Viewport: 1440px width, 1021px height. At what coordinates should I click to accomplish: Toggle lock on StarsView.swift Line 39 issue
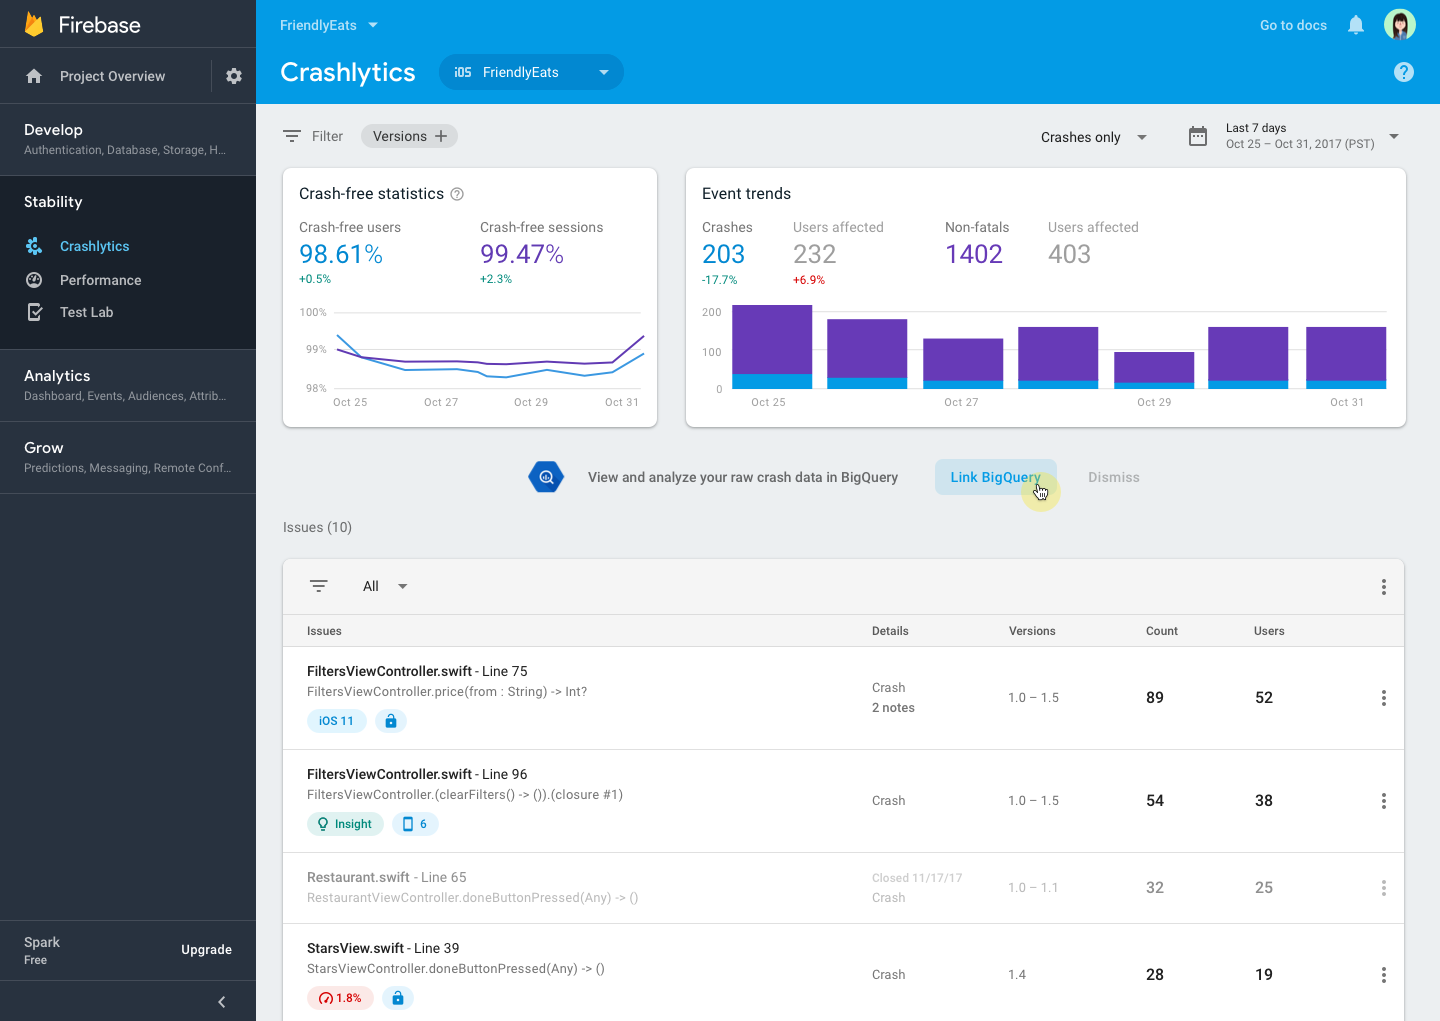tap(397, 997)
